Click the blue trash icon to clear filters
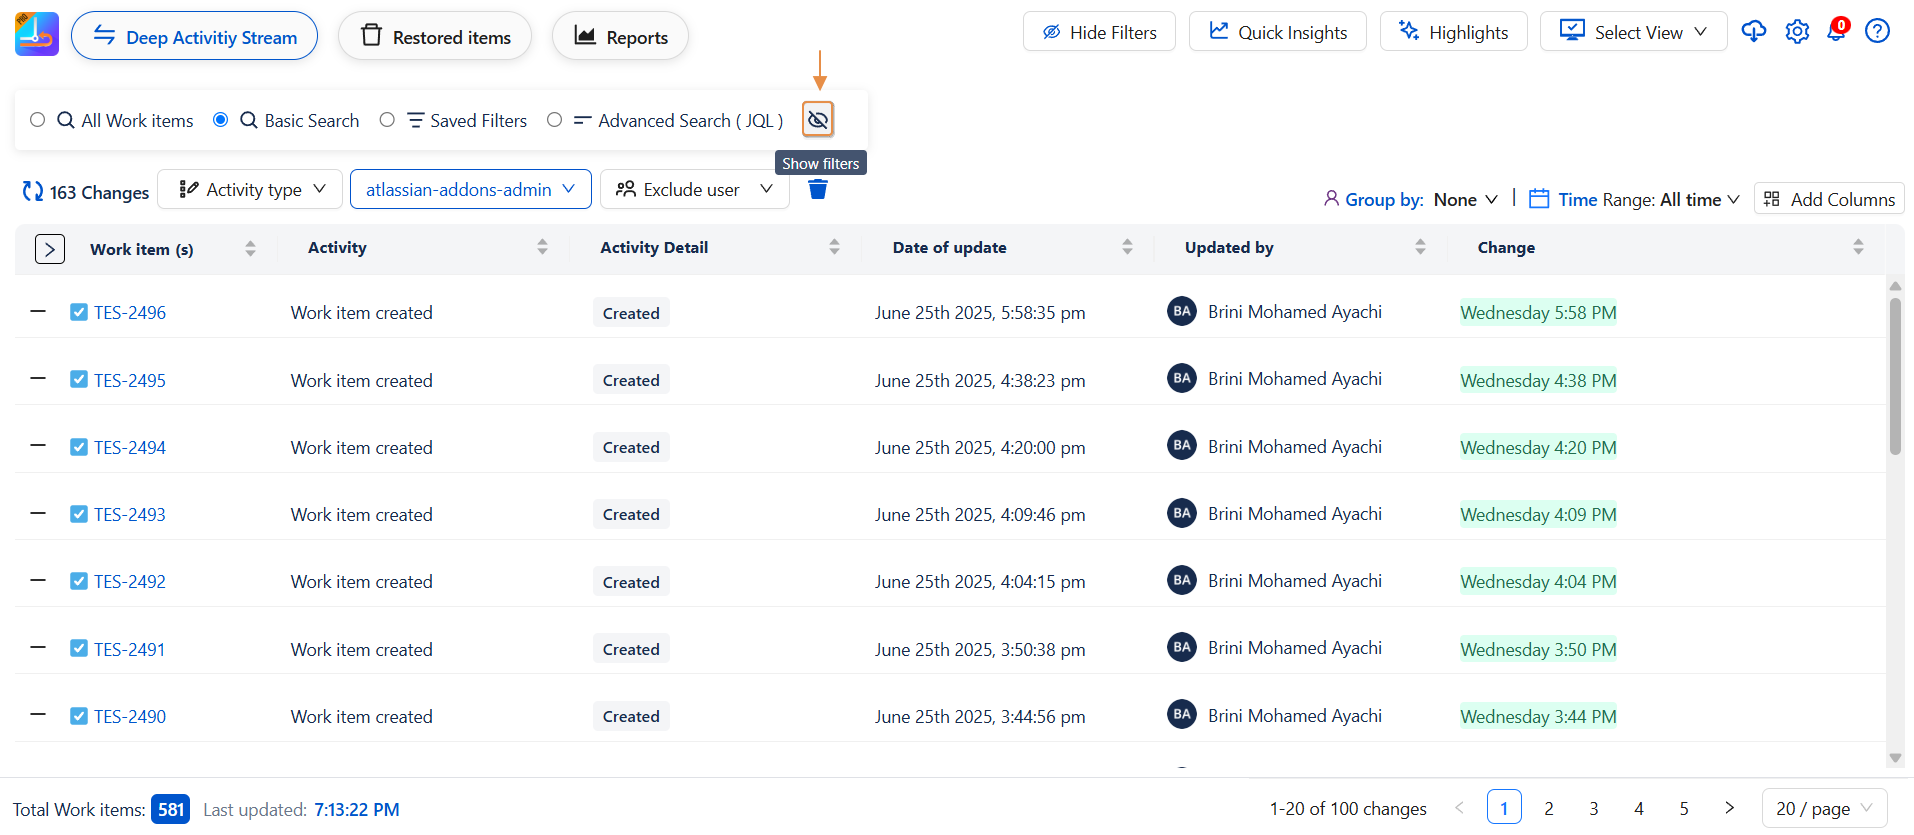This screenshot has width=1914, height=835. [817, 189]
